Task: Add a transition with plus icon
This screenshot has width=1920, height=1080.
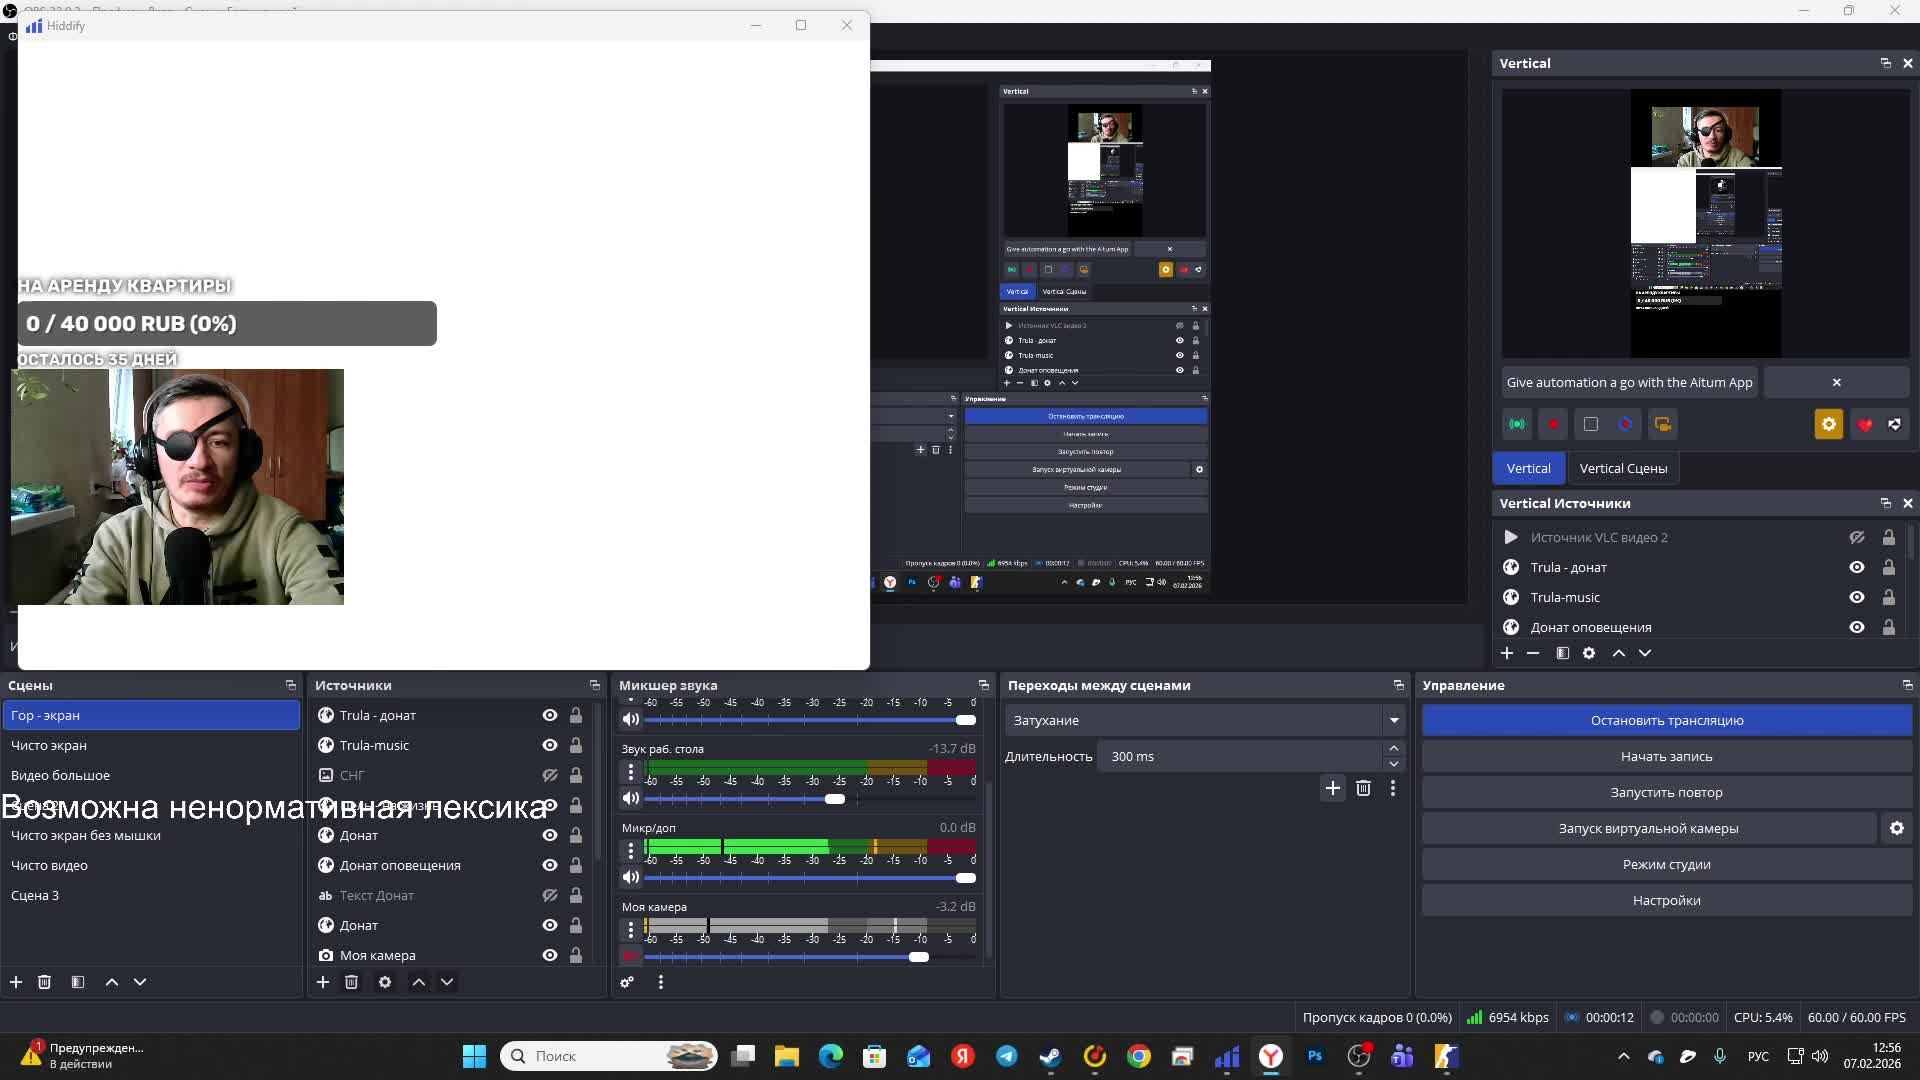Action: pyautogui.click(x=1332, y=788)
